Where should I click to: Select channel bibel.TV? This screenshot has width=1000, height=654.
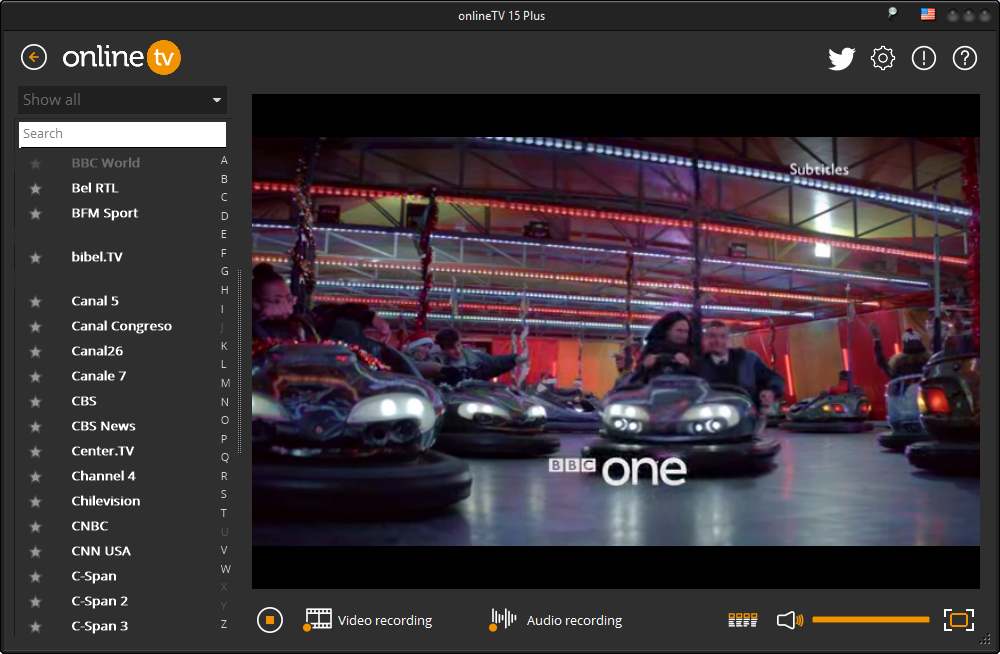pyautogui.click(x=97, y=256)
